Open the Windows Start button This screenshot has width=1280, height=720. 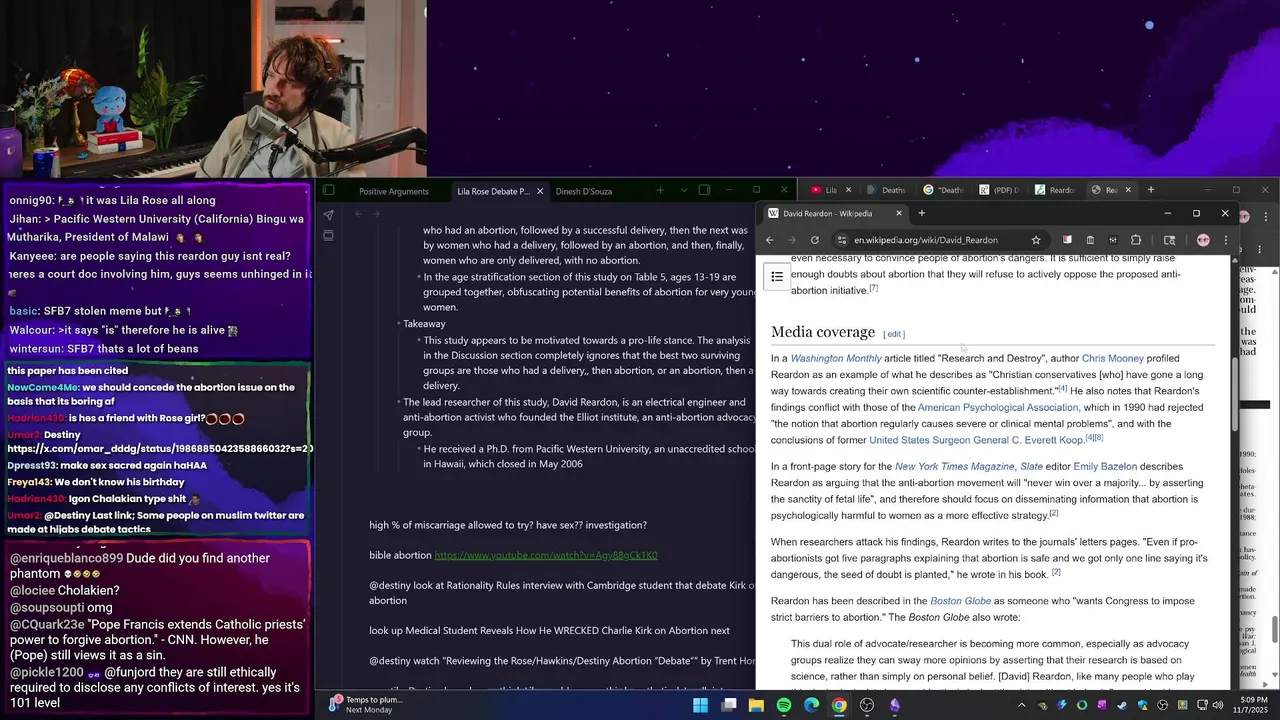[x=701, y=705]
